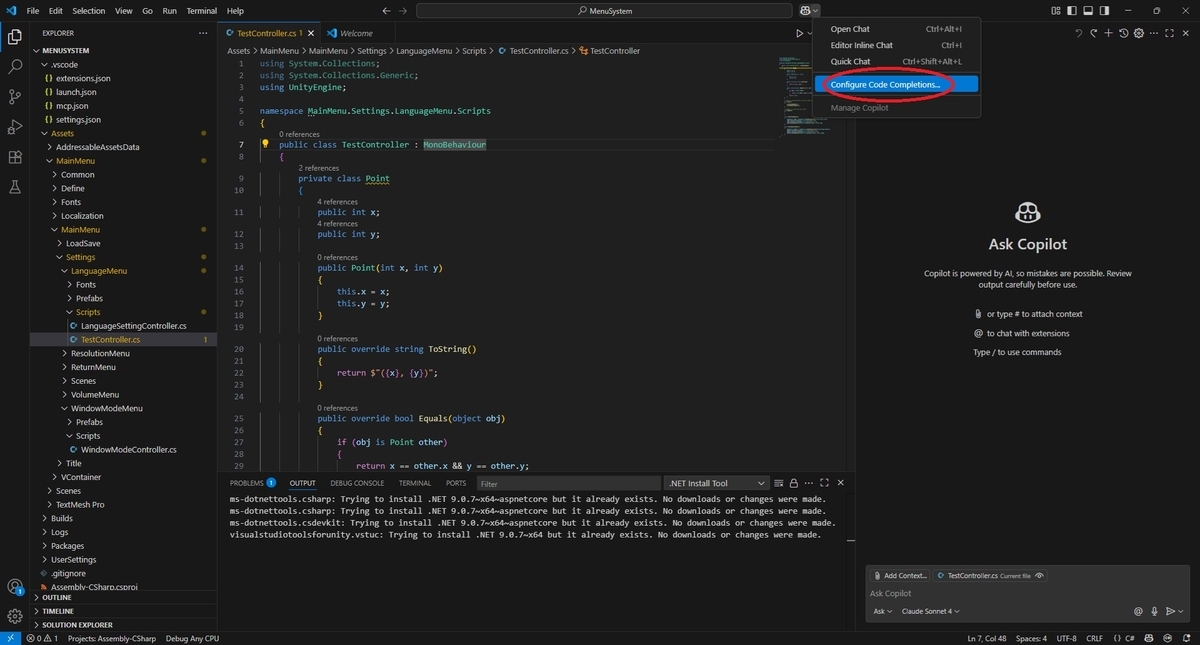Click the microphone voice chat icon
This screenshot has width=1200, height=645.
pyautogui.click(x=1154, y=611)
